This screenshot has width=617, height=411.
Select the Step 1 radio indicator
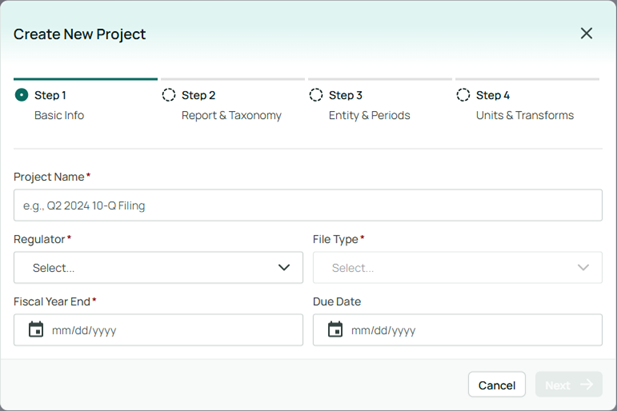point(21,95)
